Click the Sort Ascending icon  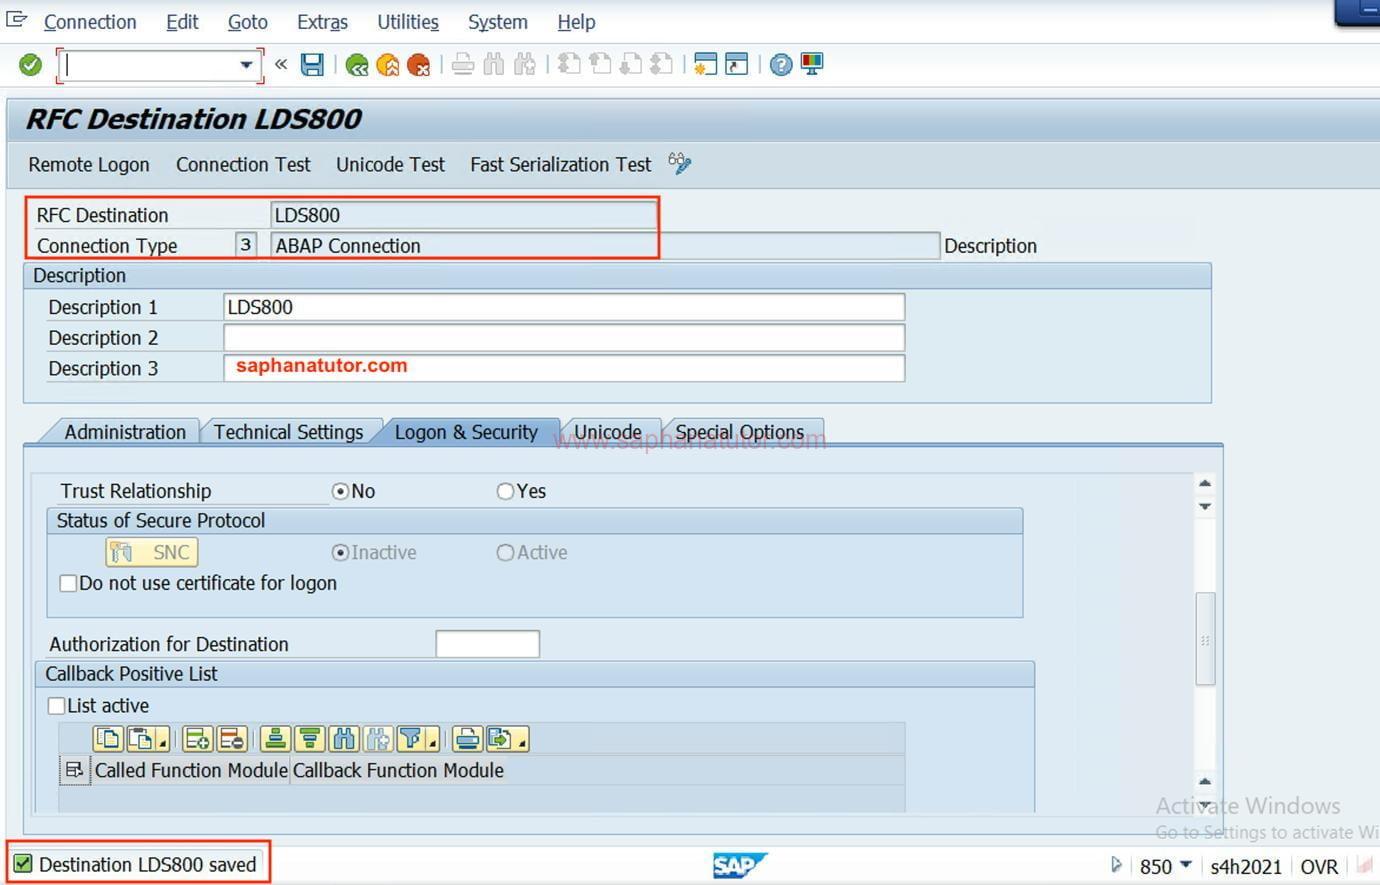tap(275, 739)
